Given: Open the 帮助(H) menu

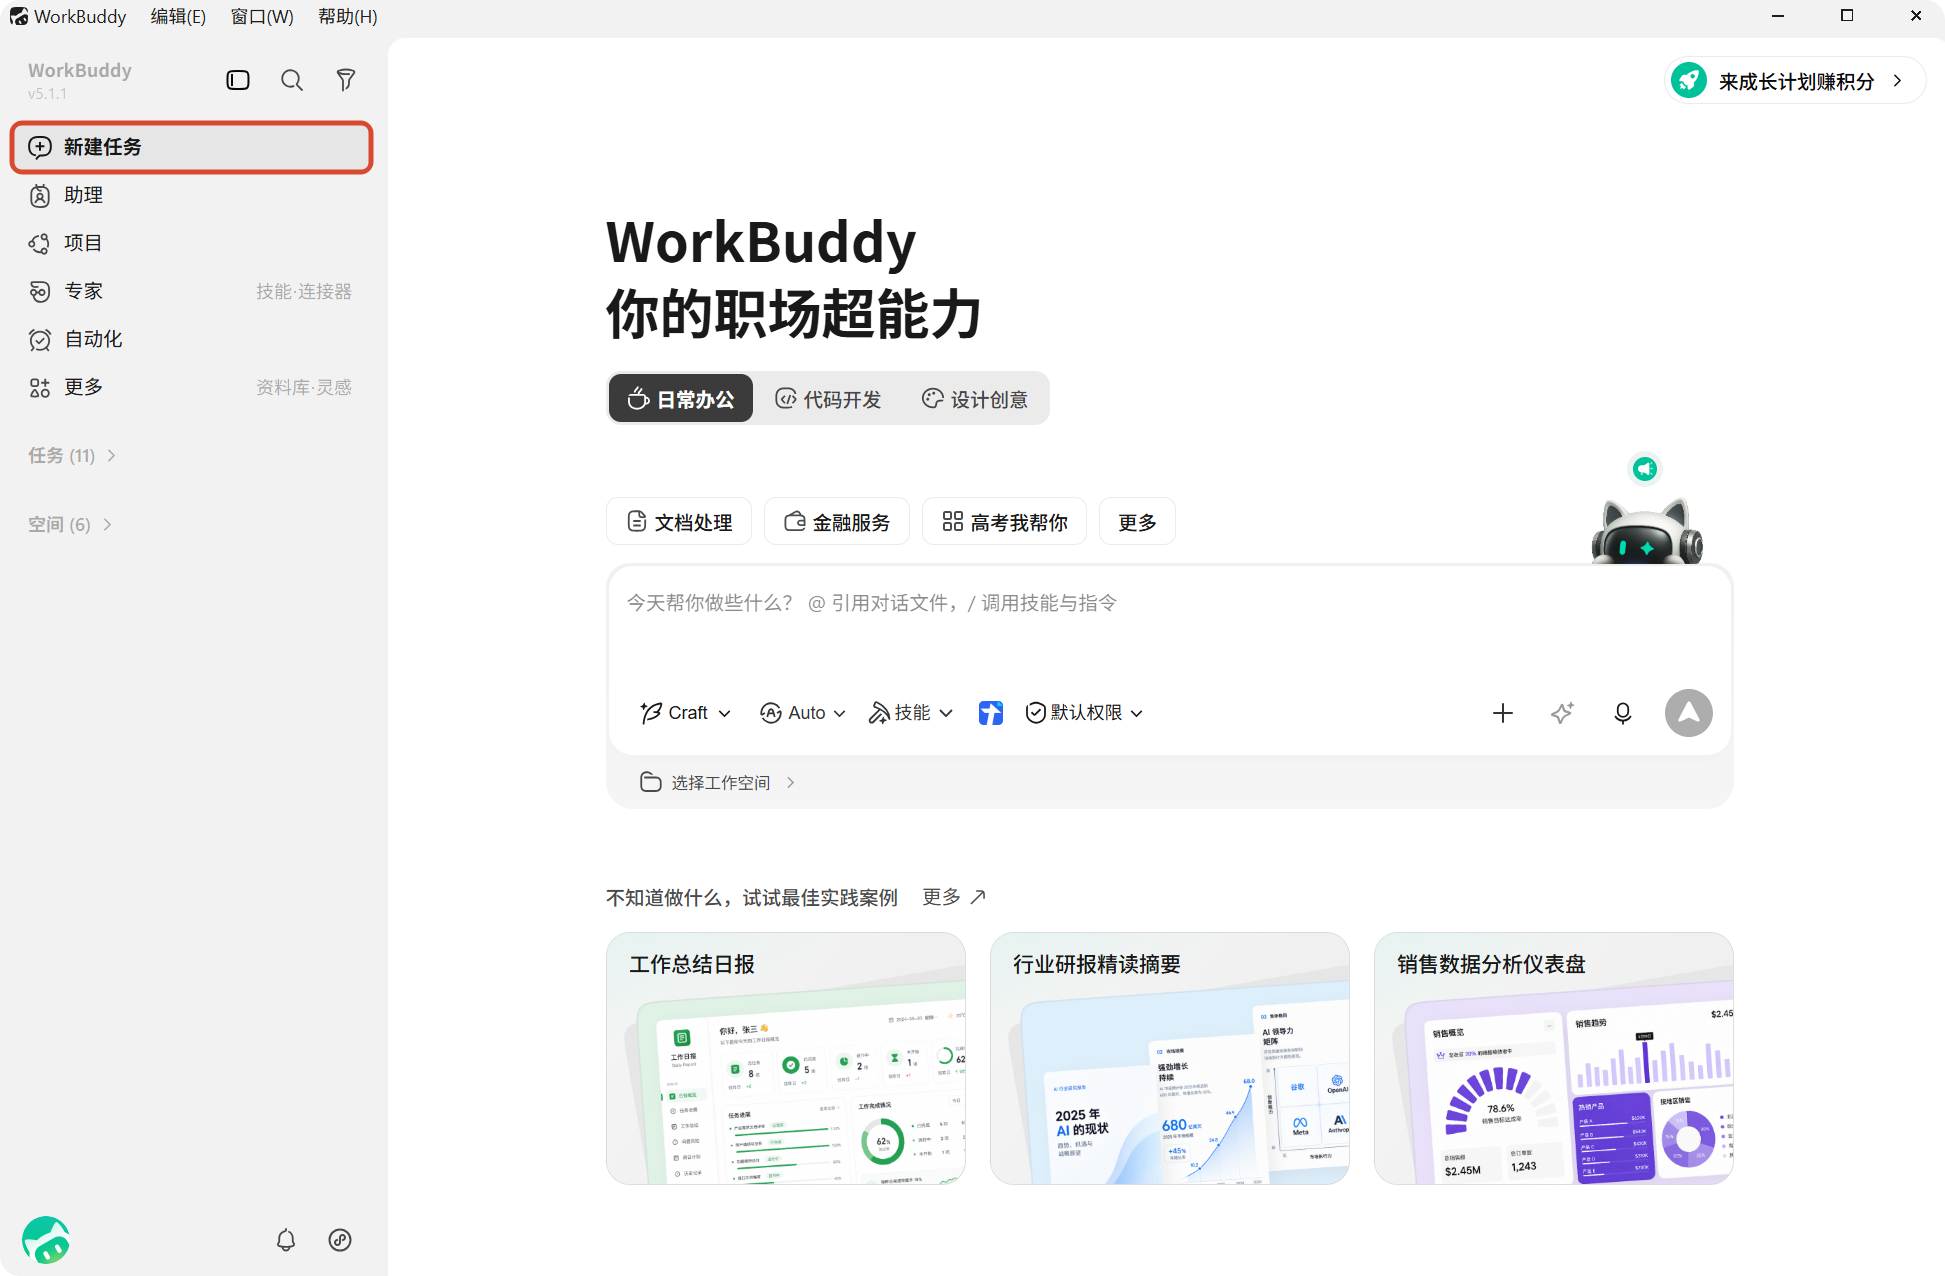Looking at the screenshot, I should pos(348,16).
